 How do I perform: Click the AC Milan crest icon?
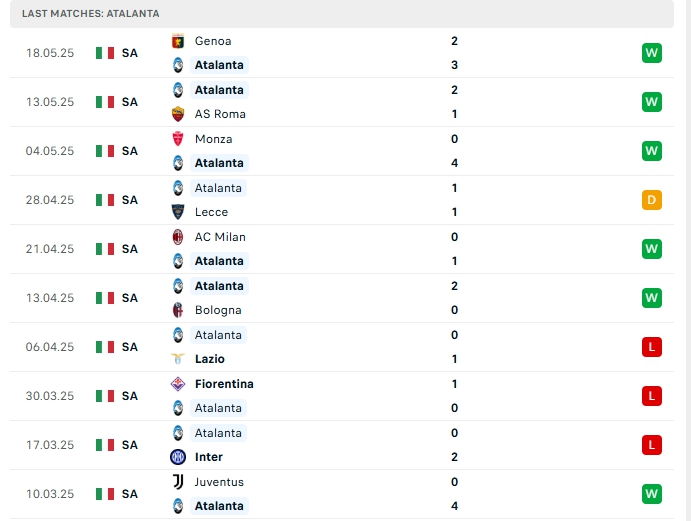(x=178, y=237)
